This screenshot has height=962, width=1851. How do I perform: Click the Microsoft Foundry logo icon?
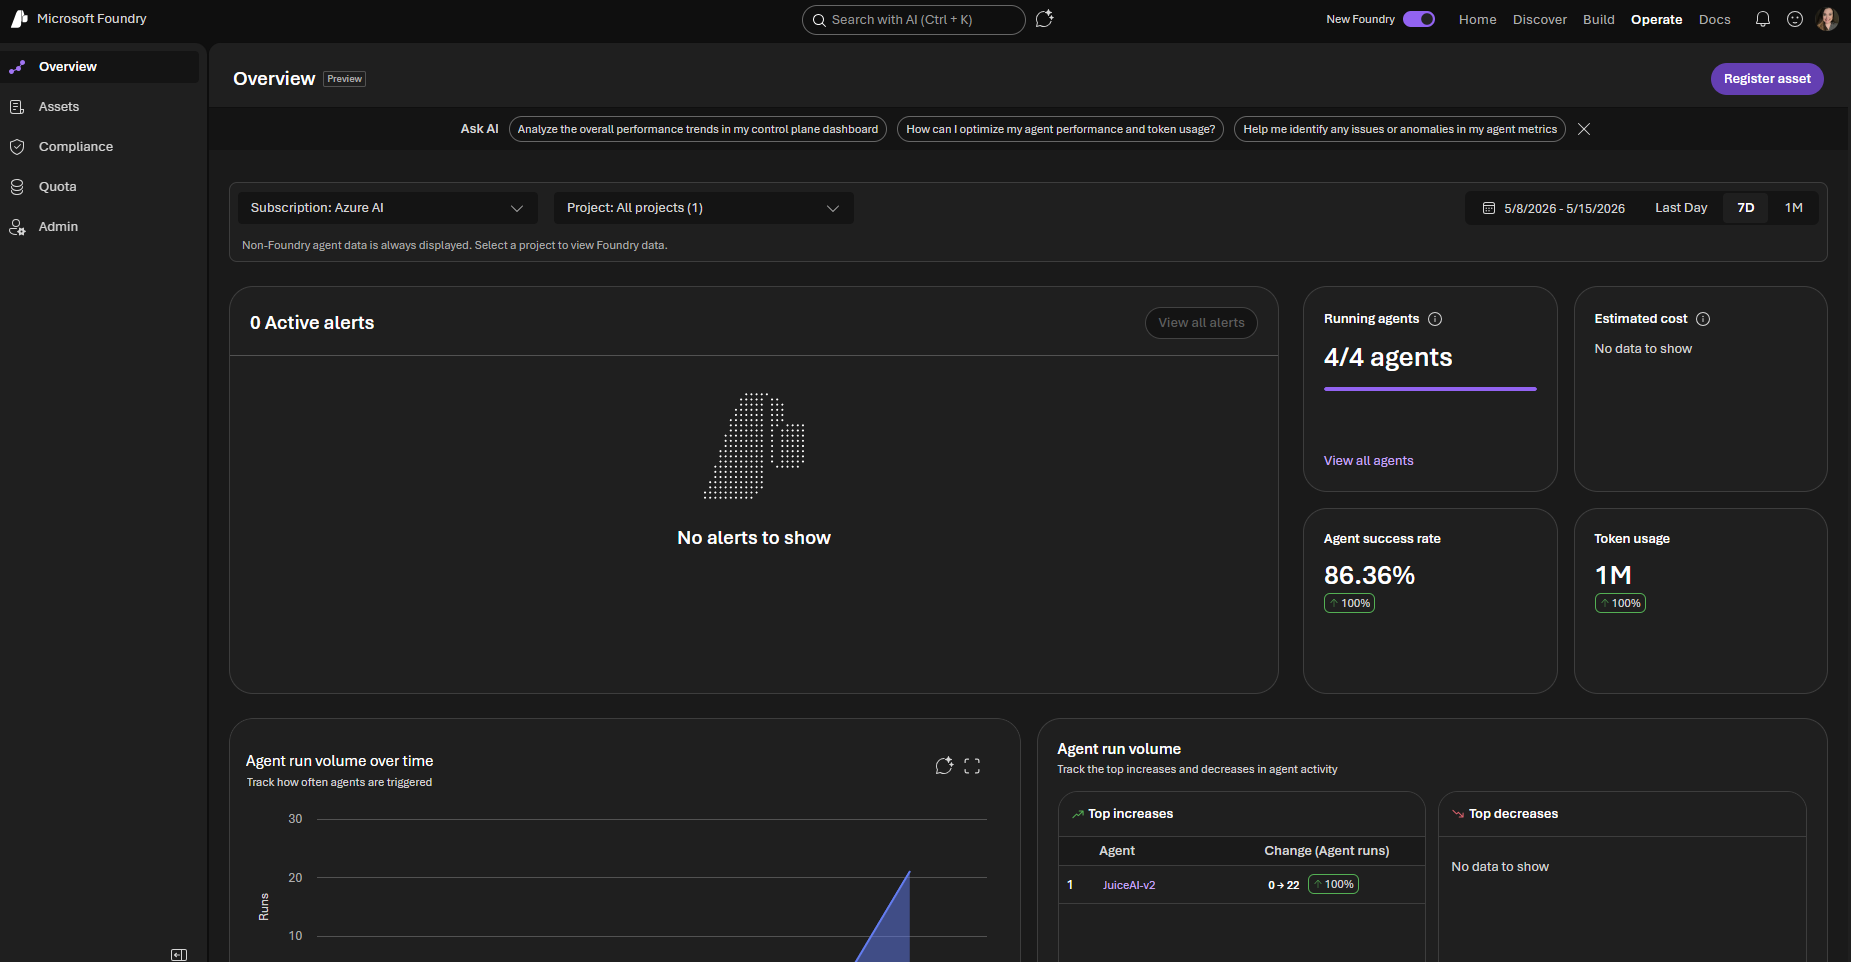19,19
